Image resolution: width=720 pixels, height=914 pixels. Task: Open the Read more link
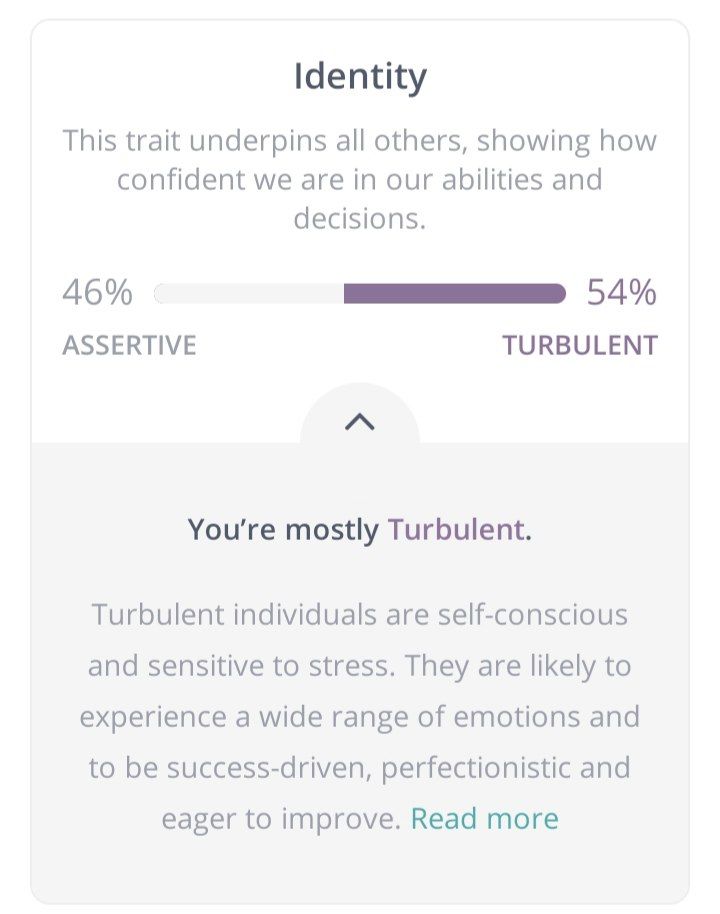point(484,818)
